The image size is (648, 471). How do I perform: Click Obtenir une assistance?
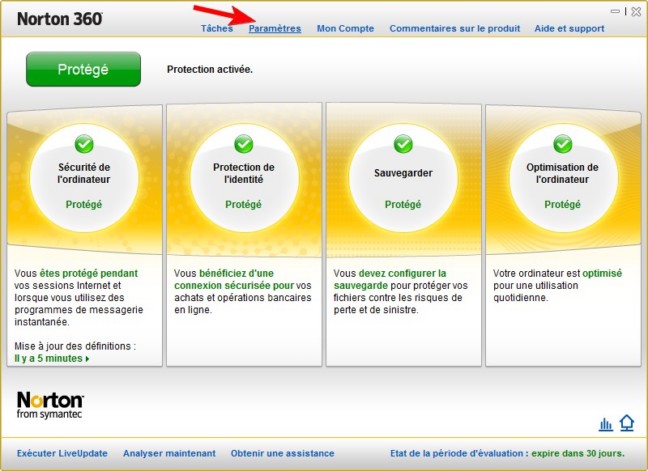tap(282, 453)
